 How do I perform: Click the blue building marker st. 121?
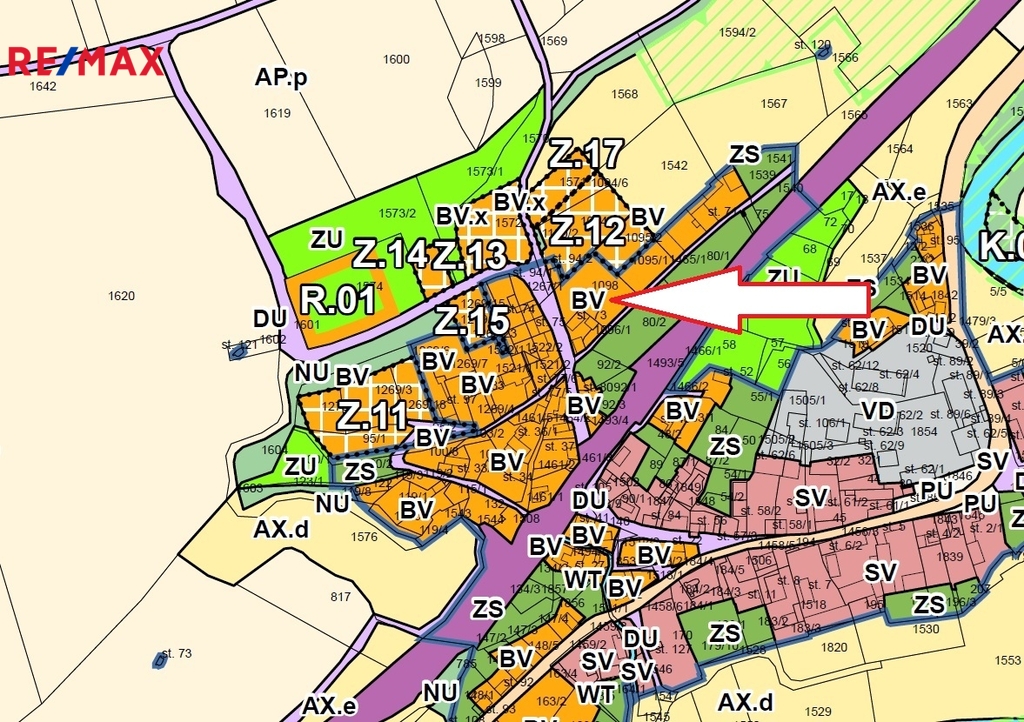[x=238, y=351]
